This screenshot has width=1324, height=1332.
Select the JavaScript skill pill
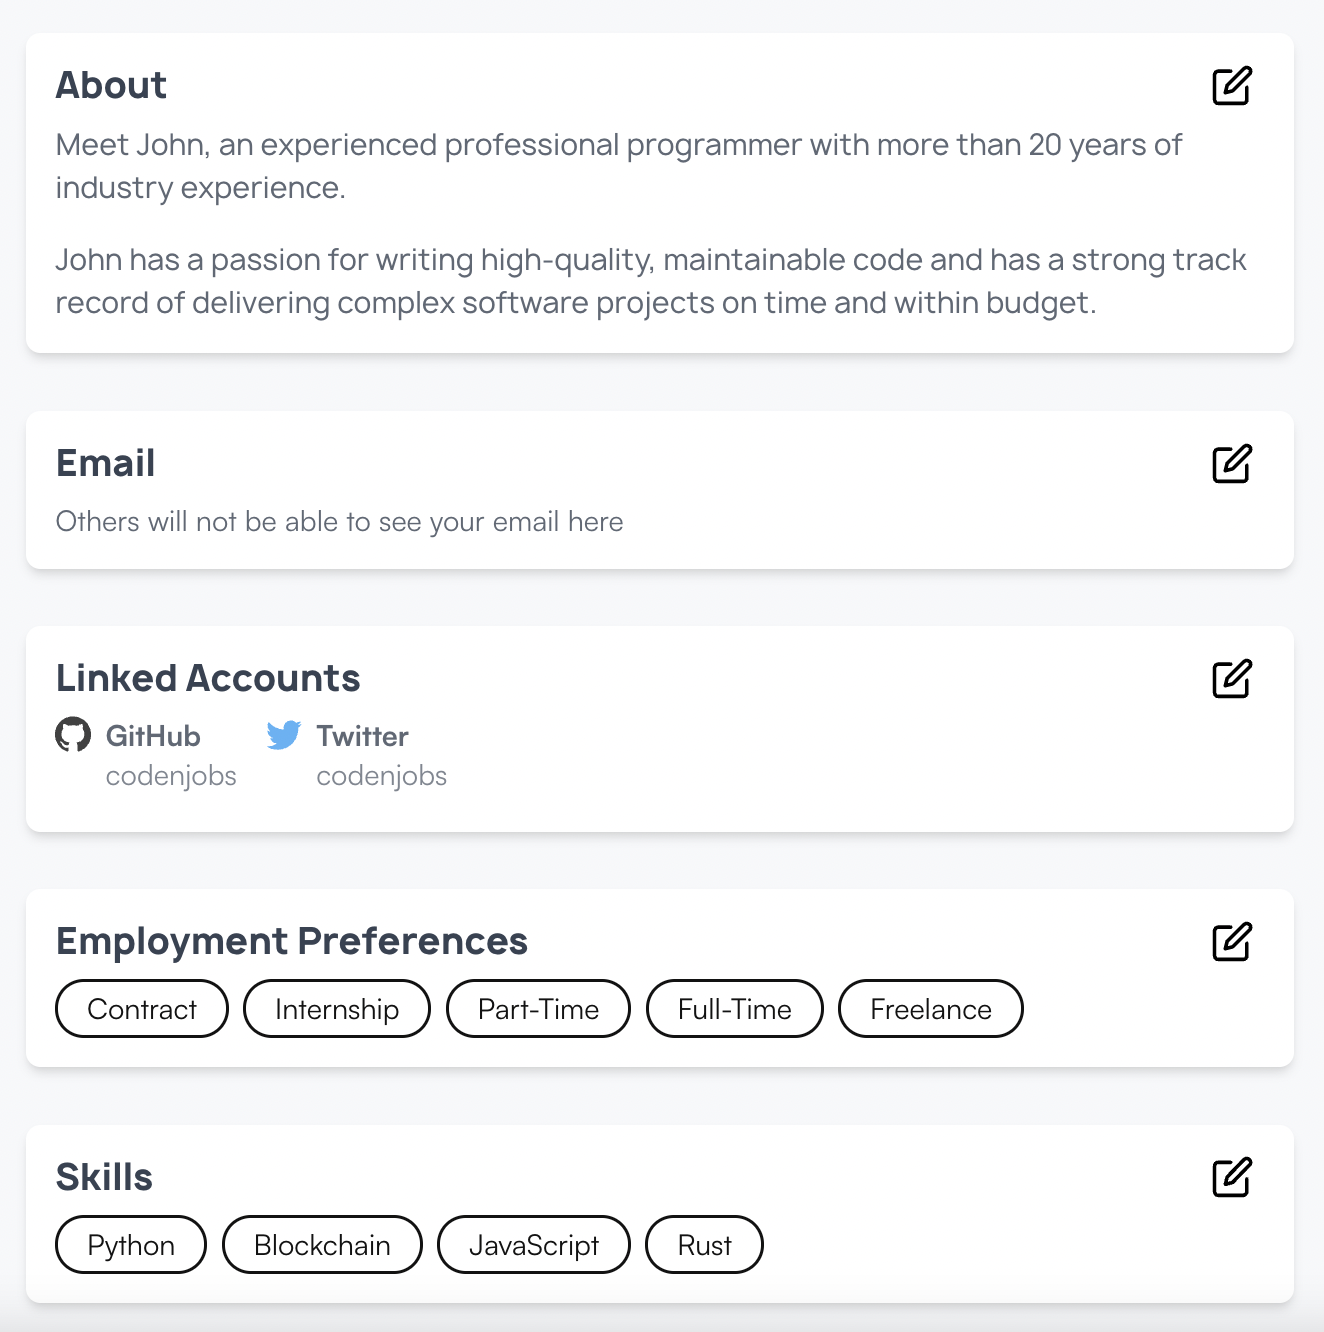point(533,1245)
